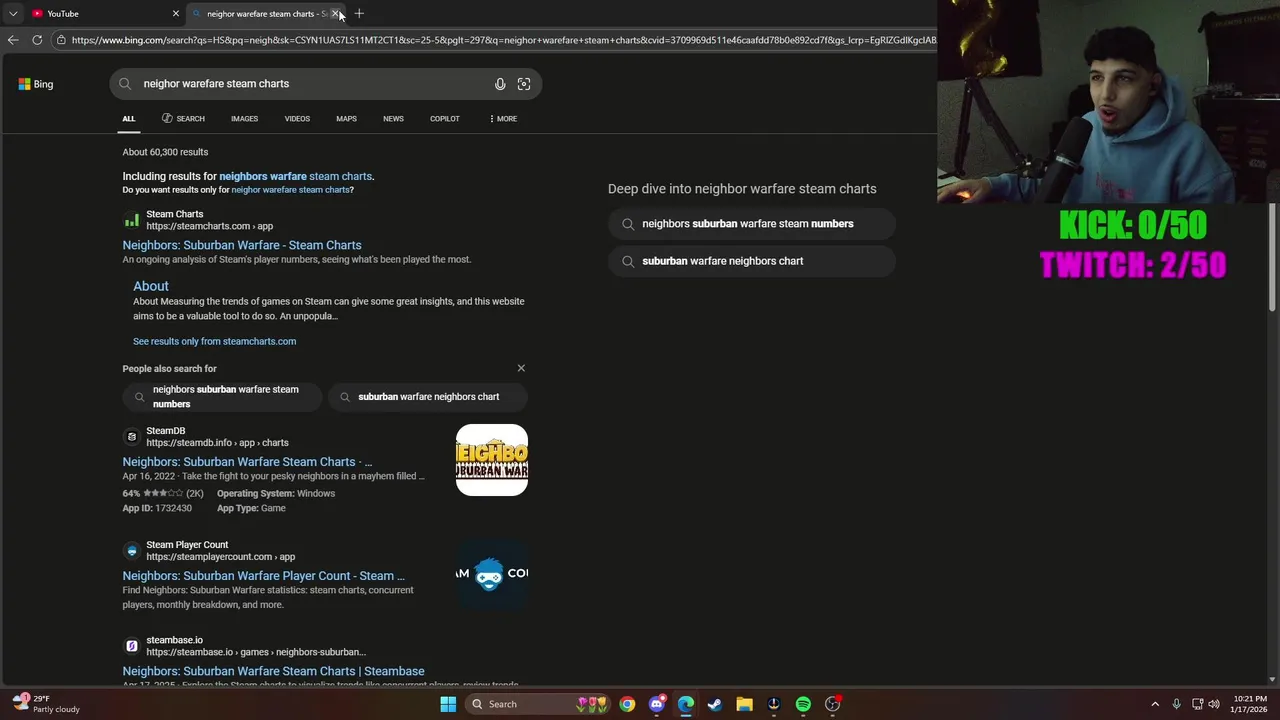This screenshot has height=720, width=1280.
Task: Click the browser back arrow
Action: 13,40
